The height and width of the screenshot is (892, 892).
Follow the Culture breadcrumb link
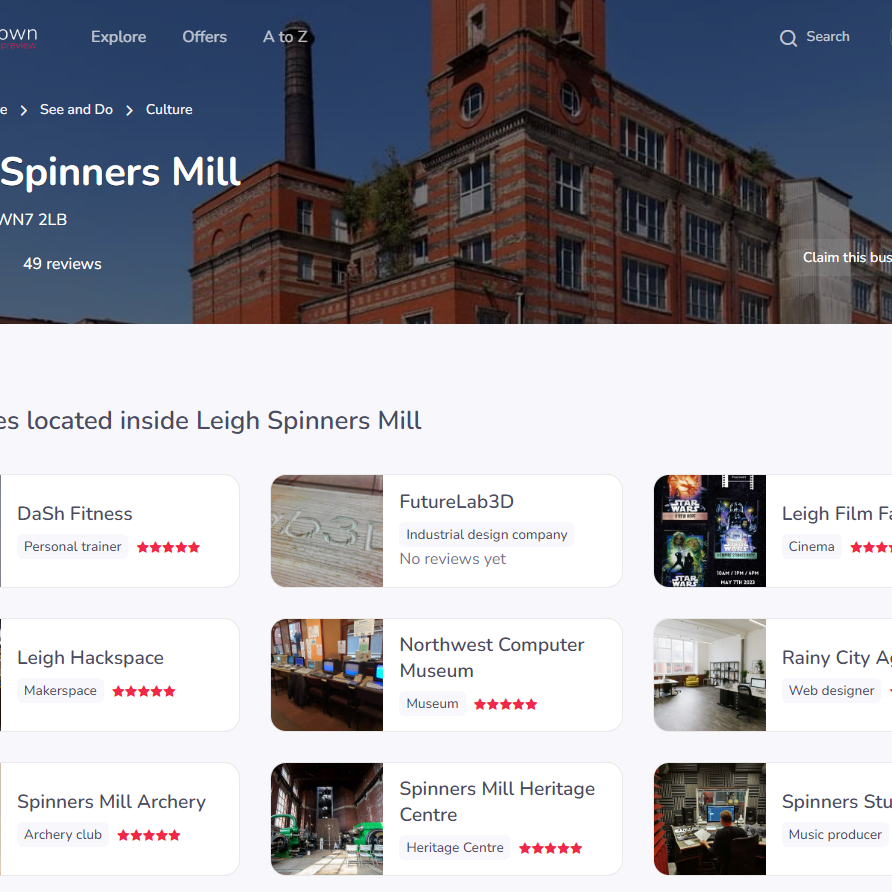tap(169, 109)
